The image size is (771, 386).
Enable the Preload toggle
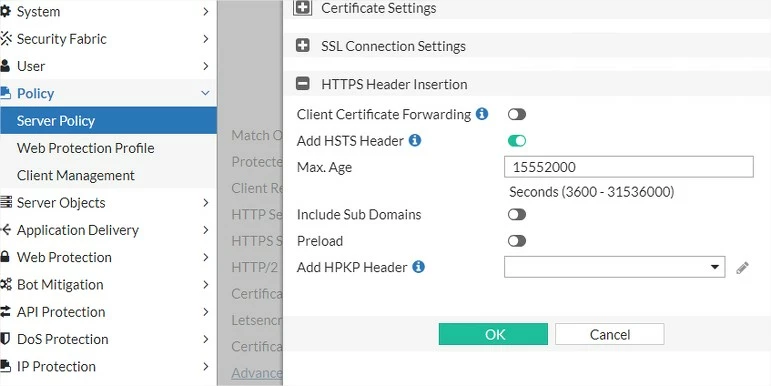[x=517, y=241]
